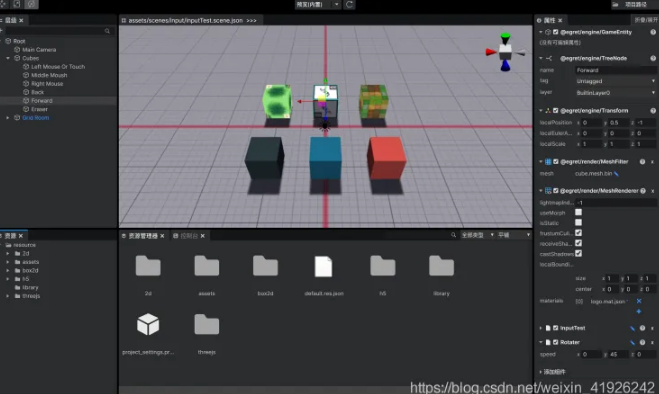
Task: Open project_settings cube file icon
Action: 148,324
